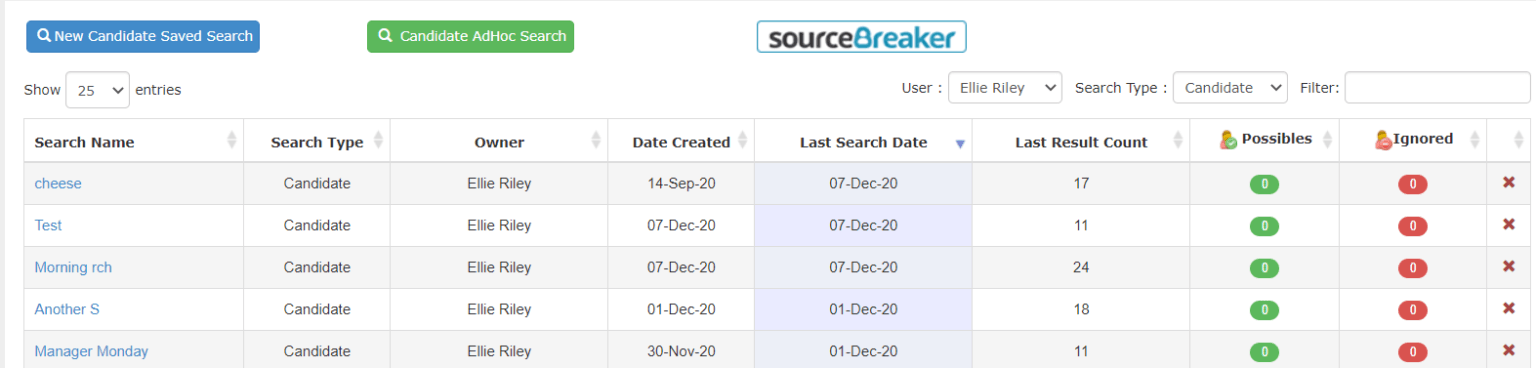Click the SourceBreaker logo
The image size is (1536, 368).
[x=861, y=37]
